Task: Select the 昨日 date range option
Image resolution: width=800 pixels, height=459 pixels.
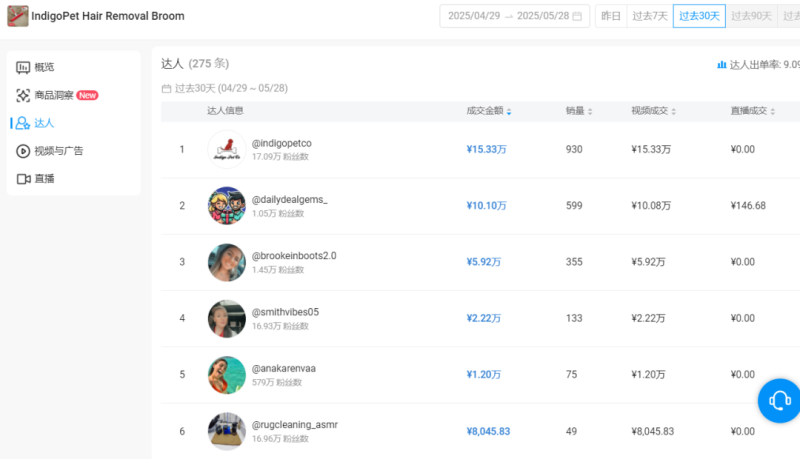Action: point(610,16)
